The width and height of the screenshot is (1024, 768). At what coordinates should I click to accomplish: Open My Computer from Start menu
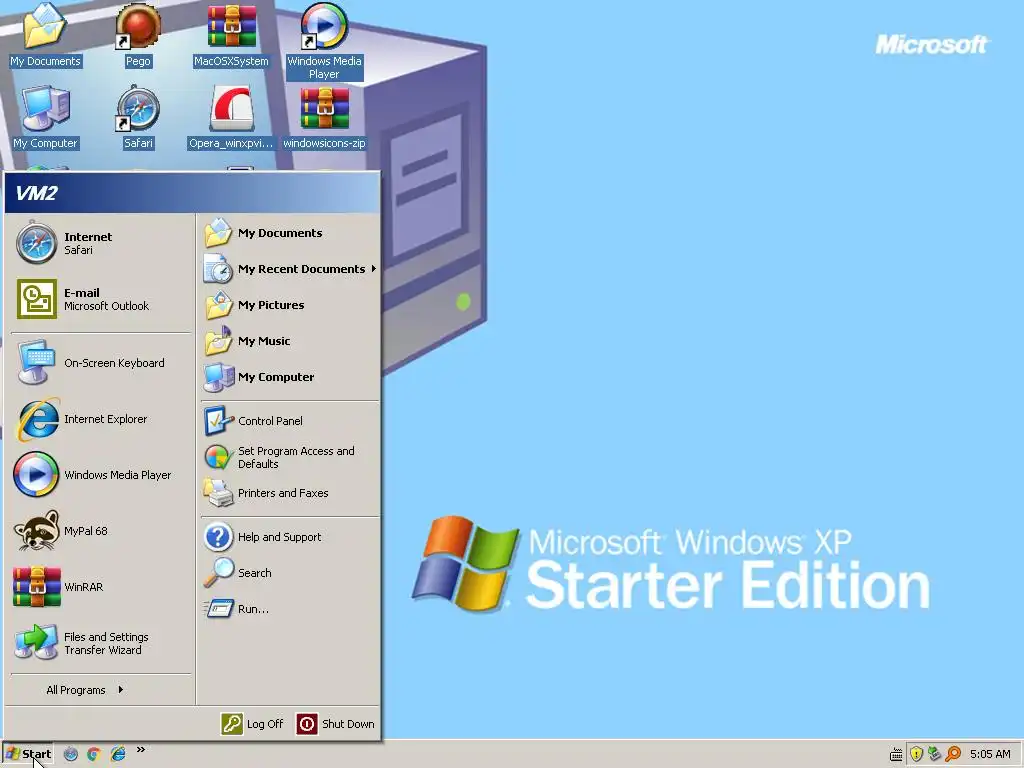289,377
